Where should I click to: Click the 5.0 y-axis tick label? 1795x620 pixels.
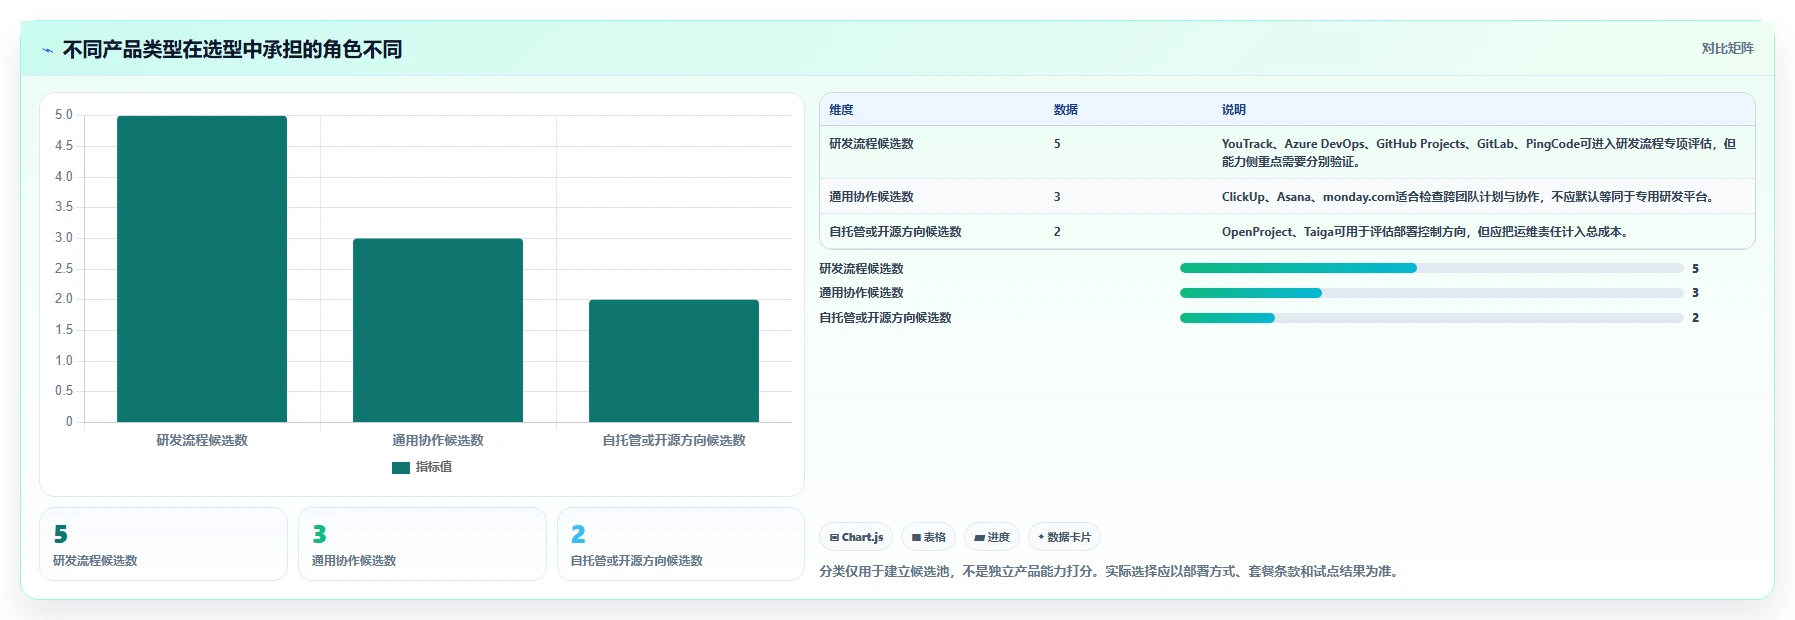(64, 115)
